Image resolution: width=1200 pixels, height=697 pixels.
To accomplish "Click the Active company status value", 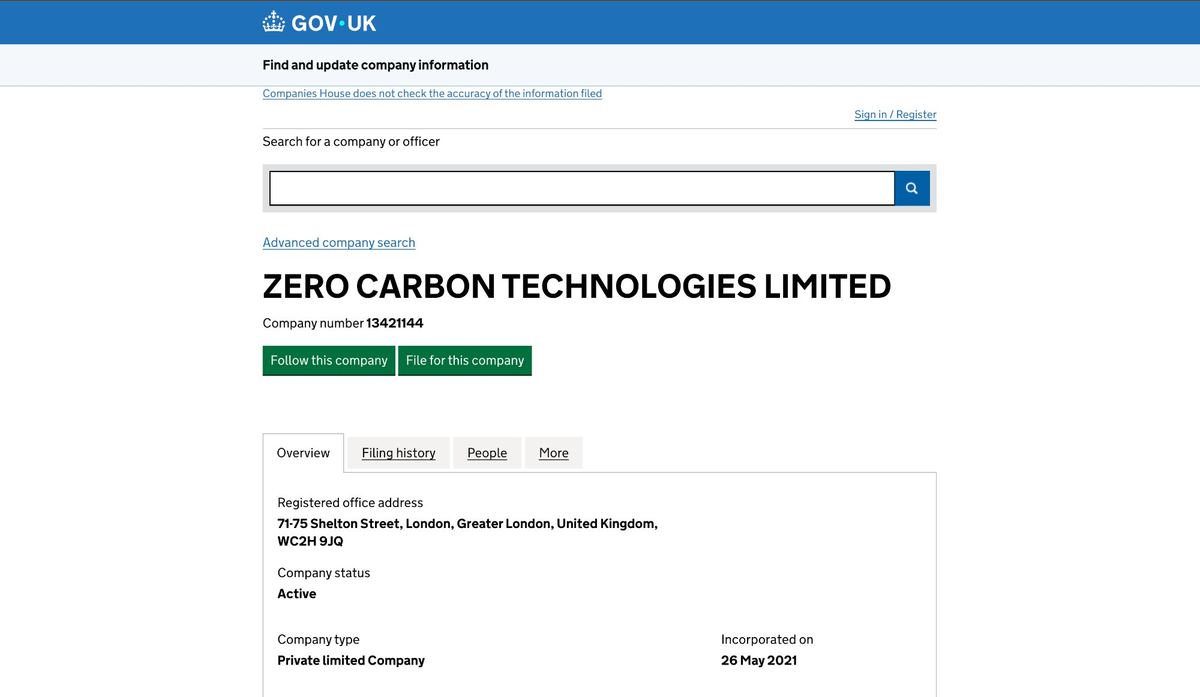I will (297, 593).
